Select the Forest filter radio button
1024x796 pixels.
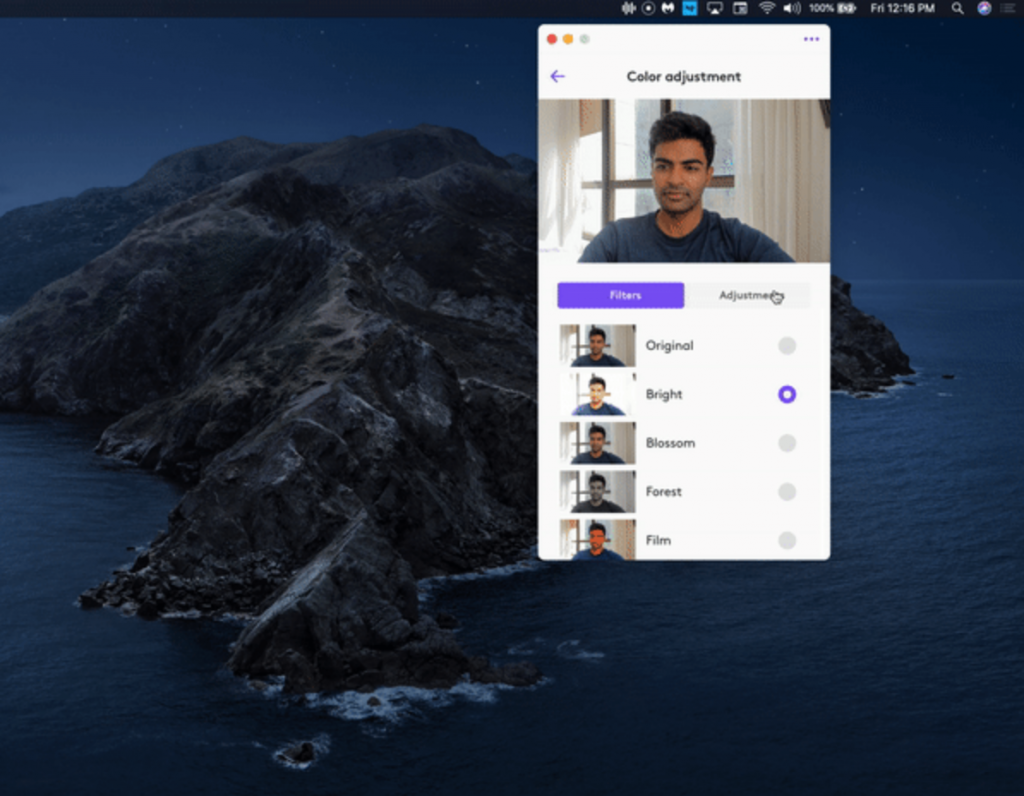(x=787, y=492)
